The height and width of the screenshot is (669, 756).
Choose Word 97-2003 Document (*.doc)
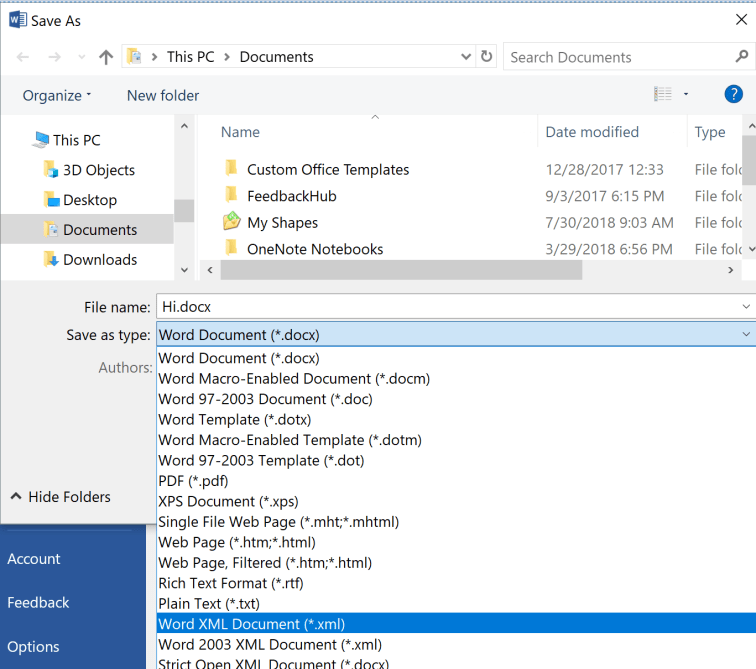coord(456,399)
